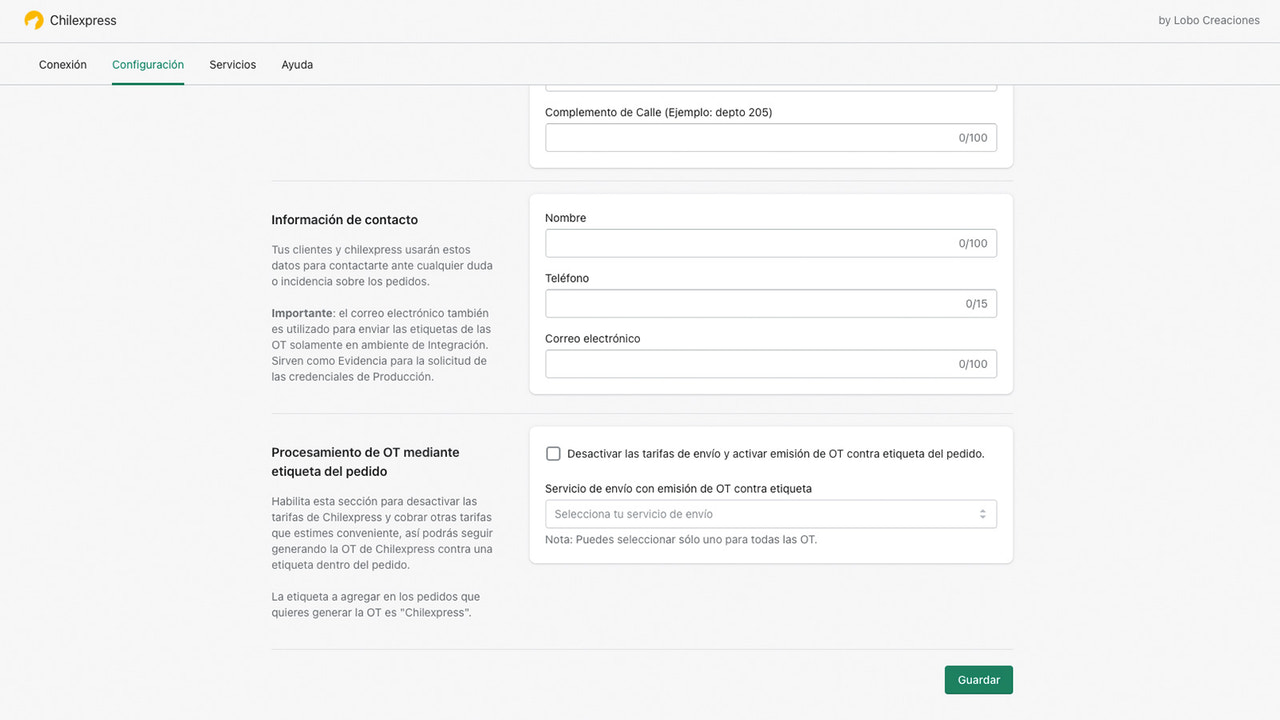Switch to the Conexión tab
The width and height of the screenshot is (1280, 720).
pyautogui.click(x=62, y=64)
